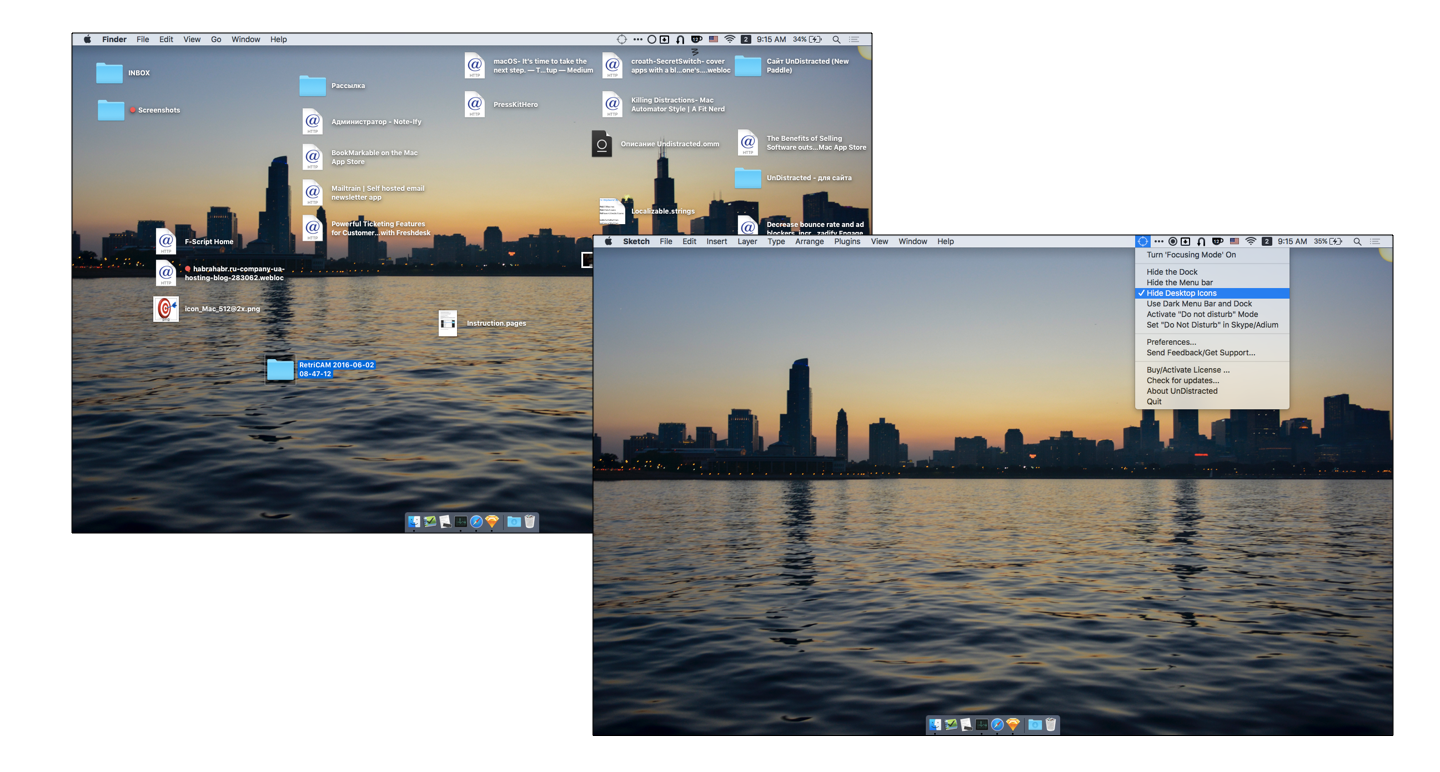Screen dimensions: 1440x772
Task: Open Safari from the Finder screen dock
Action: pyautogui.click(x=476, y=521)
